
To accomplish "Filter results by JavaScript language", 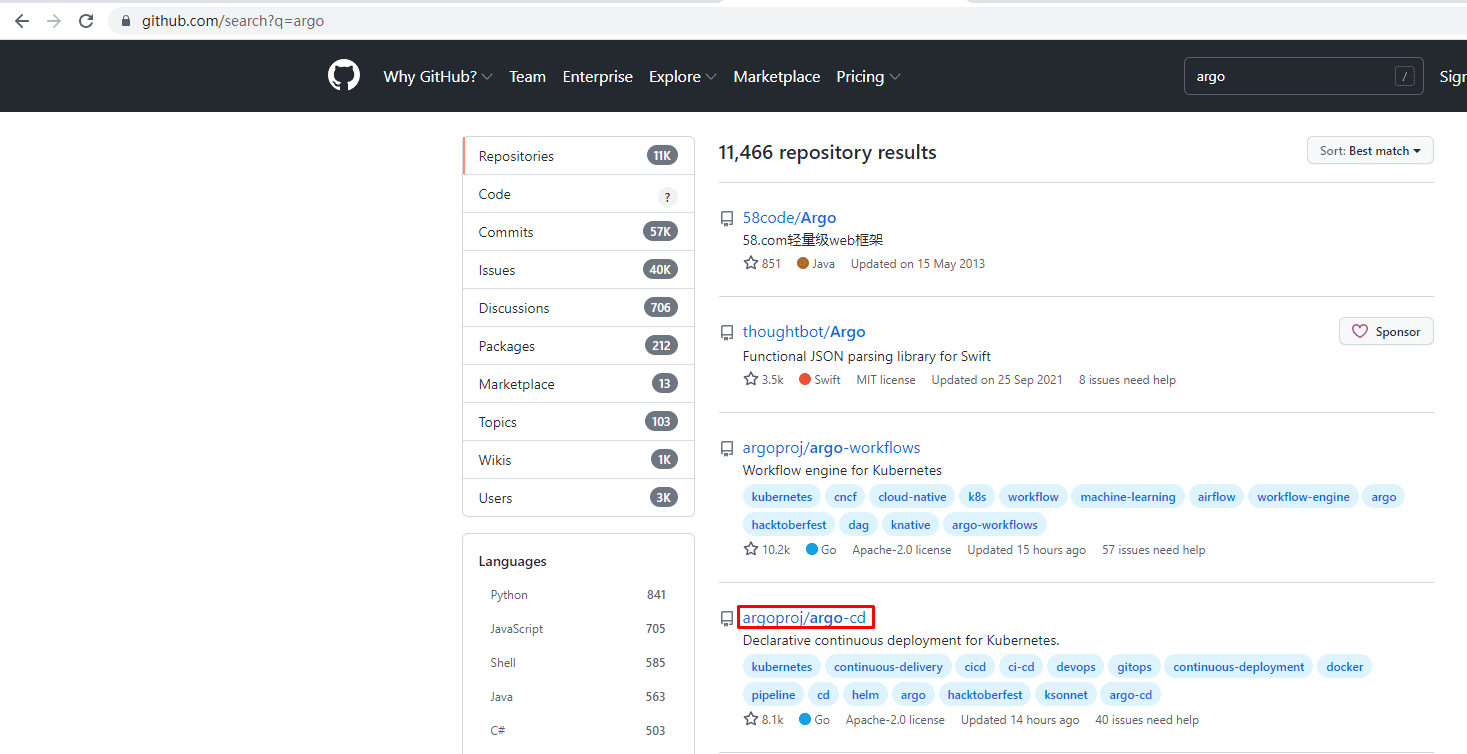I will 578,629.
